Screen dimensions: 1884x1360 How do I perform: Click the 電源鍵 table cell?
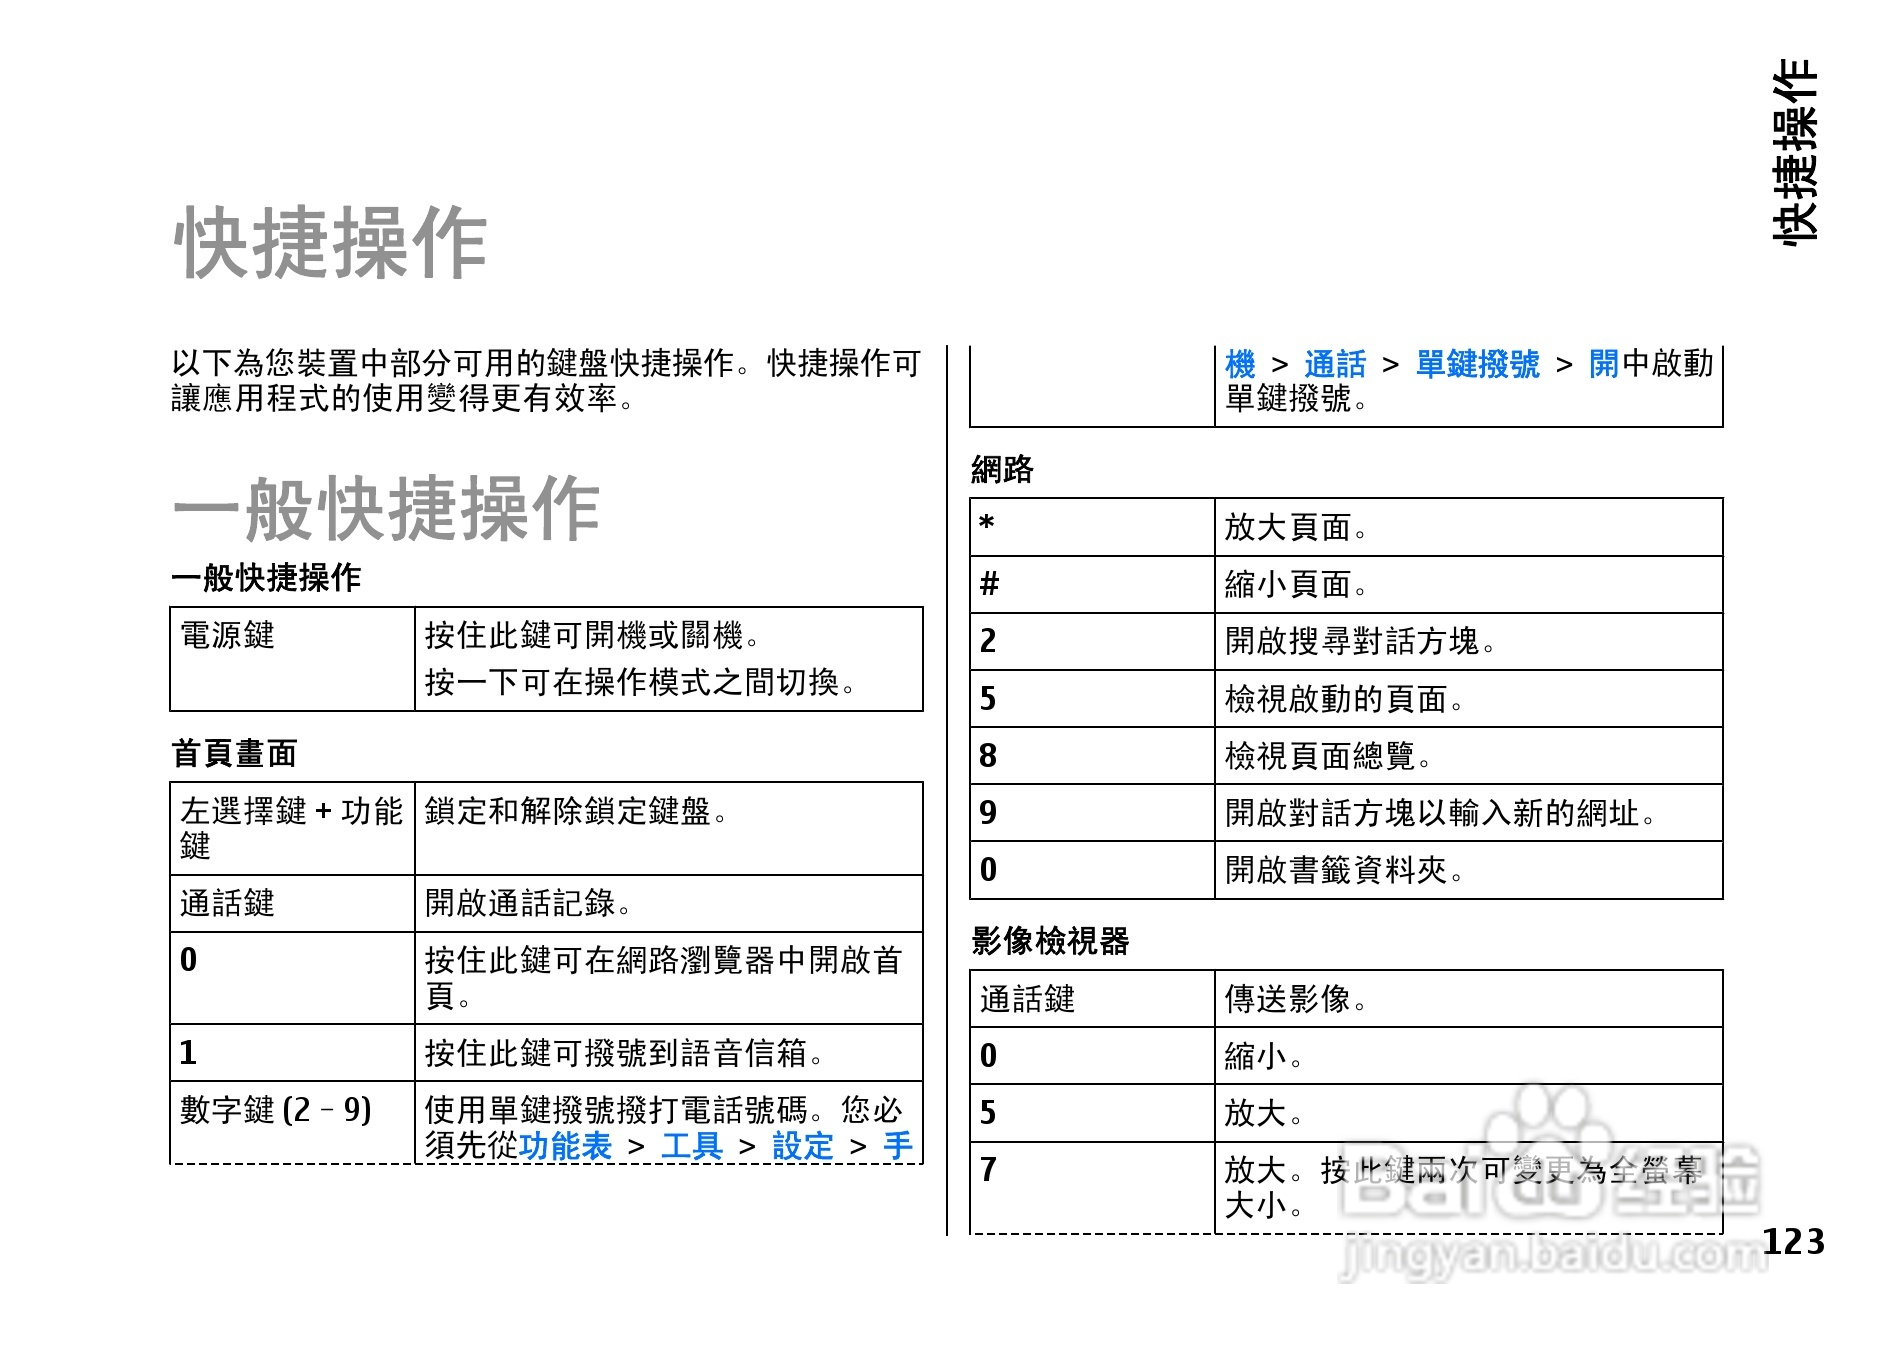coord(292,659)
